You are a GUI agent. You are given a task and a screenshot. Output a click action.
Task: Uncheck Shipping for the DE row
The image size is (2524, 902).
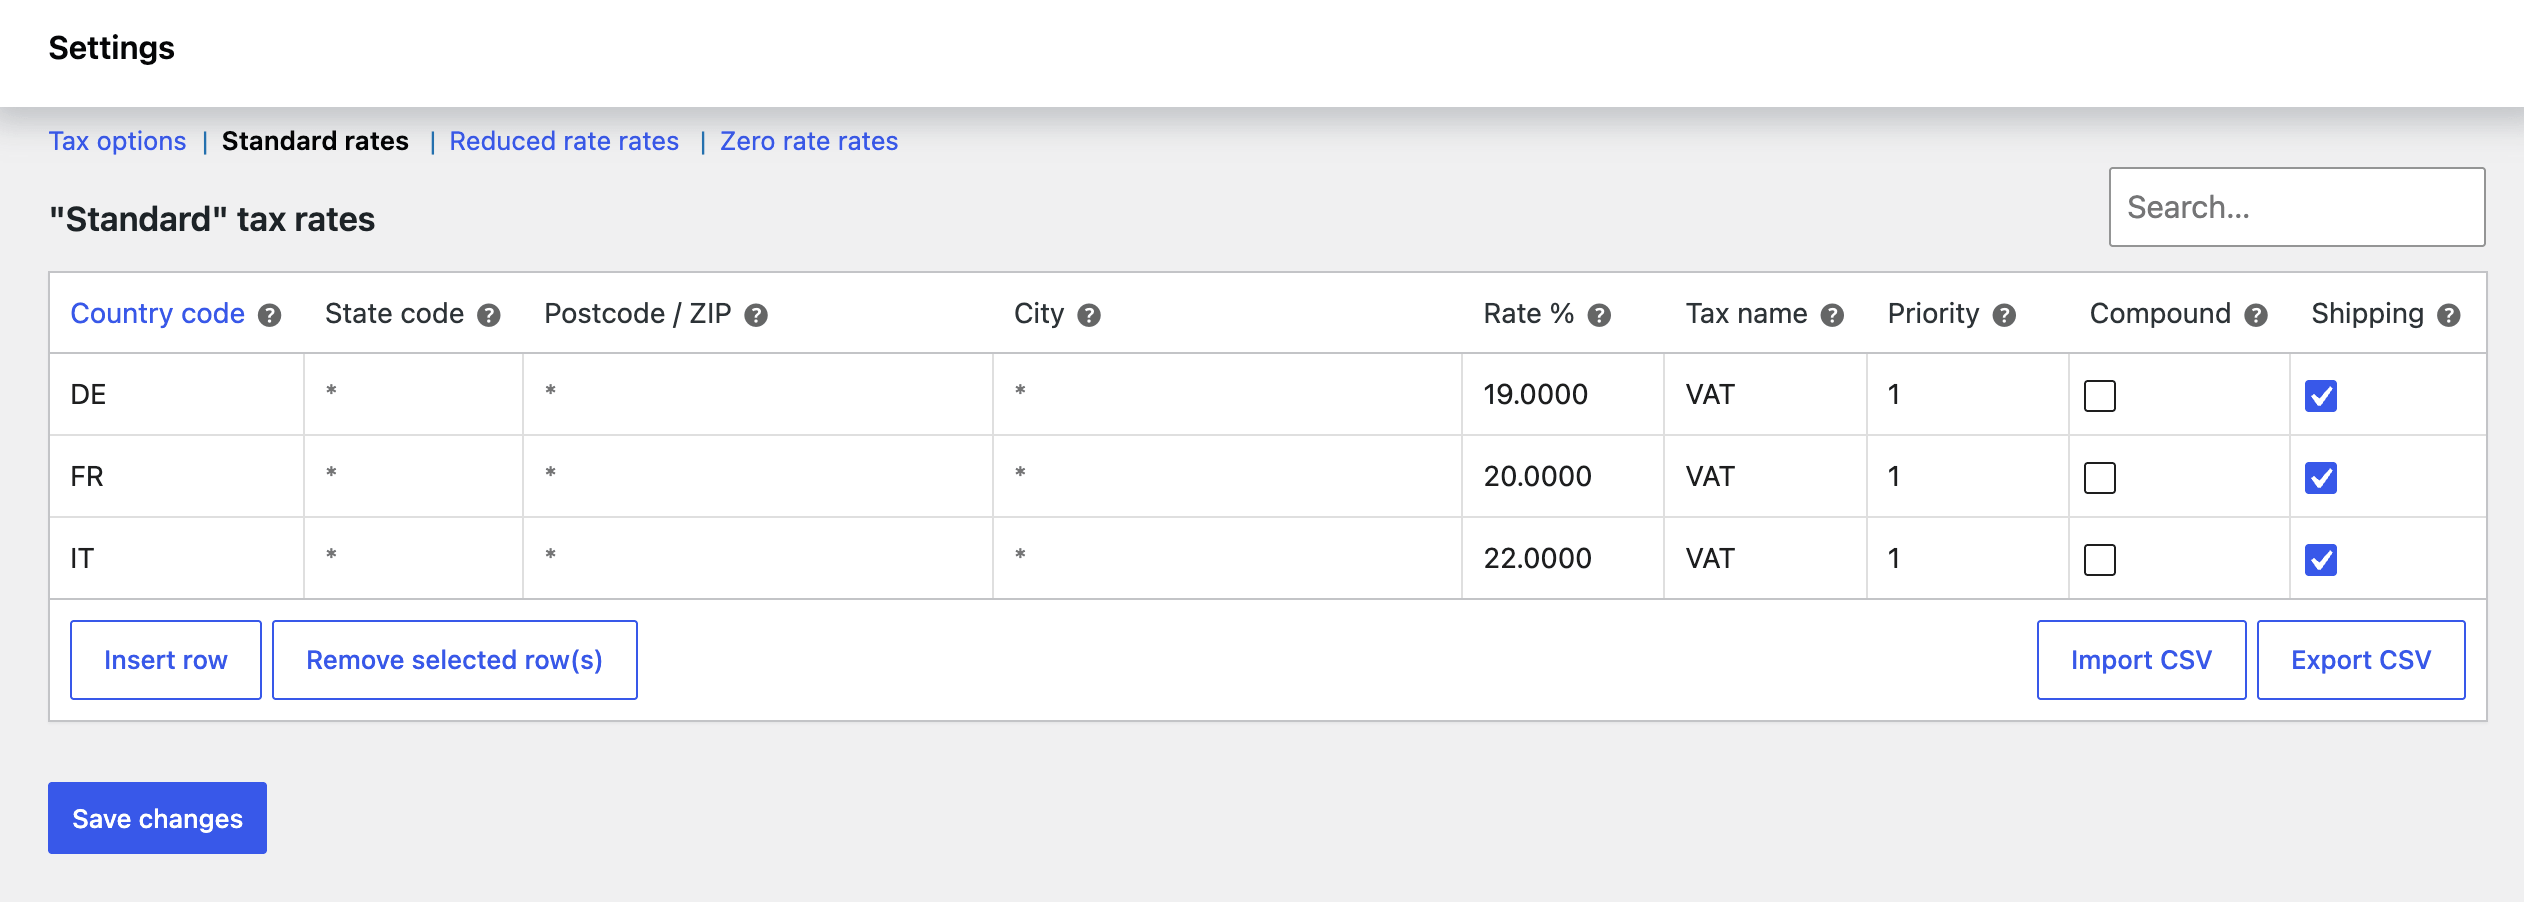coord(2321,395)
